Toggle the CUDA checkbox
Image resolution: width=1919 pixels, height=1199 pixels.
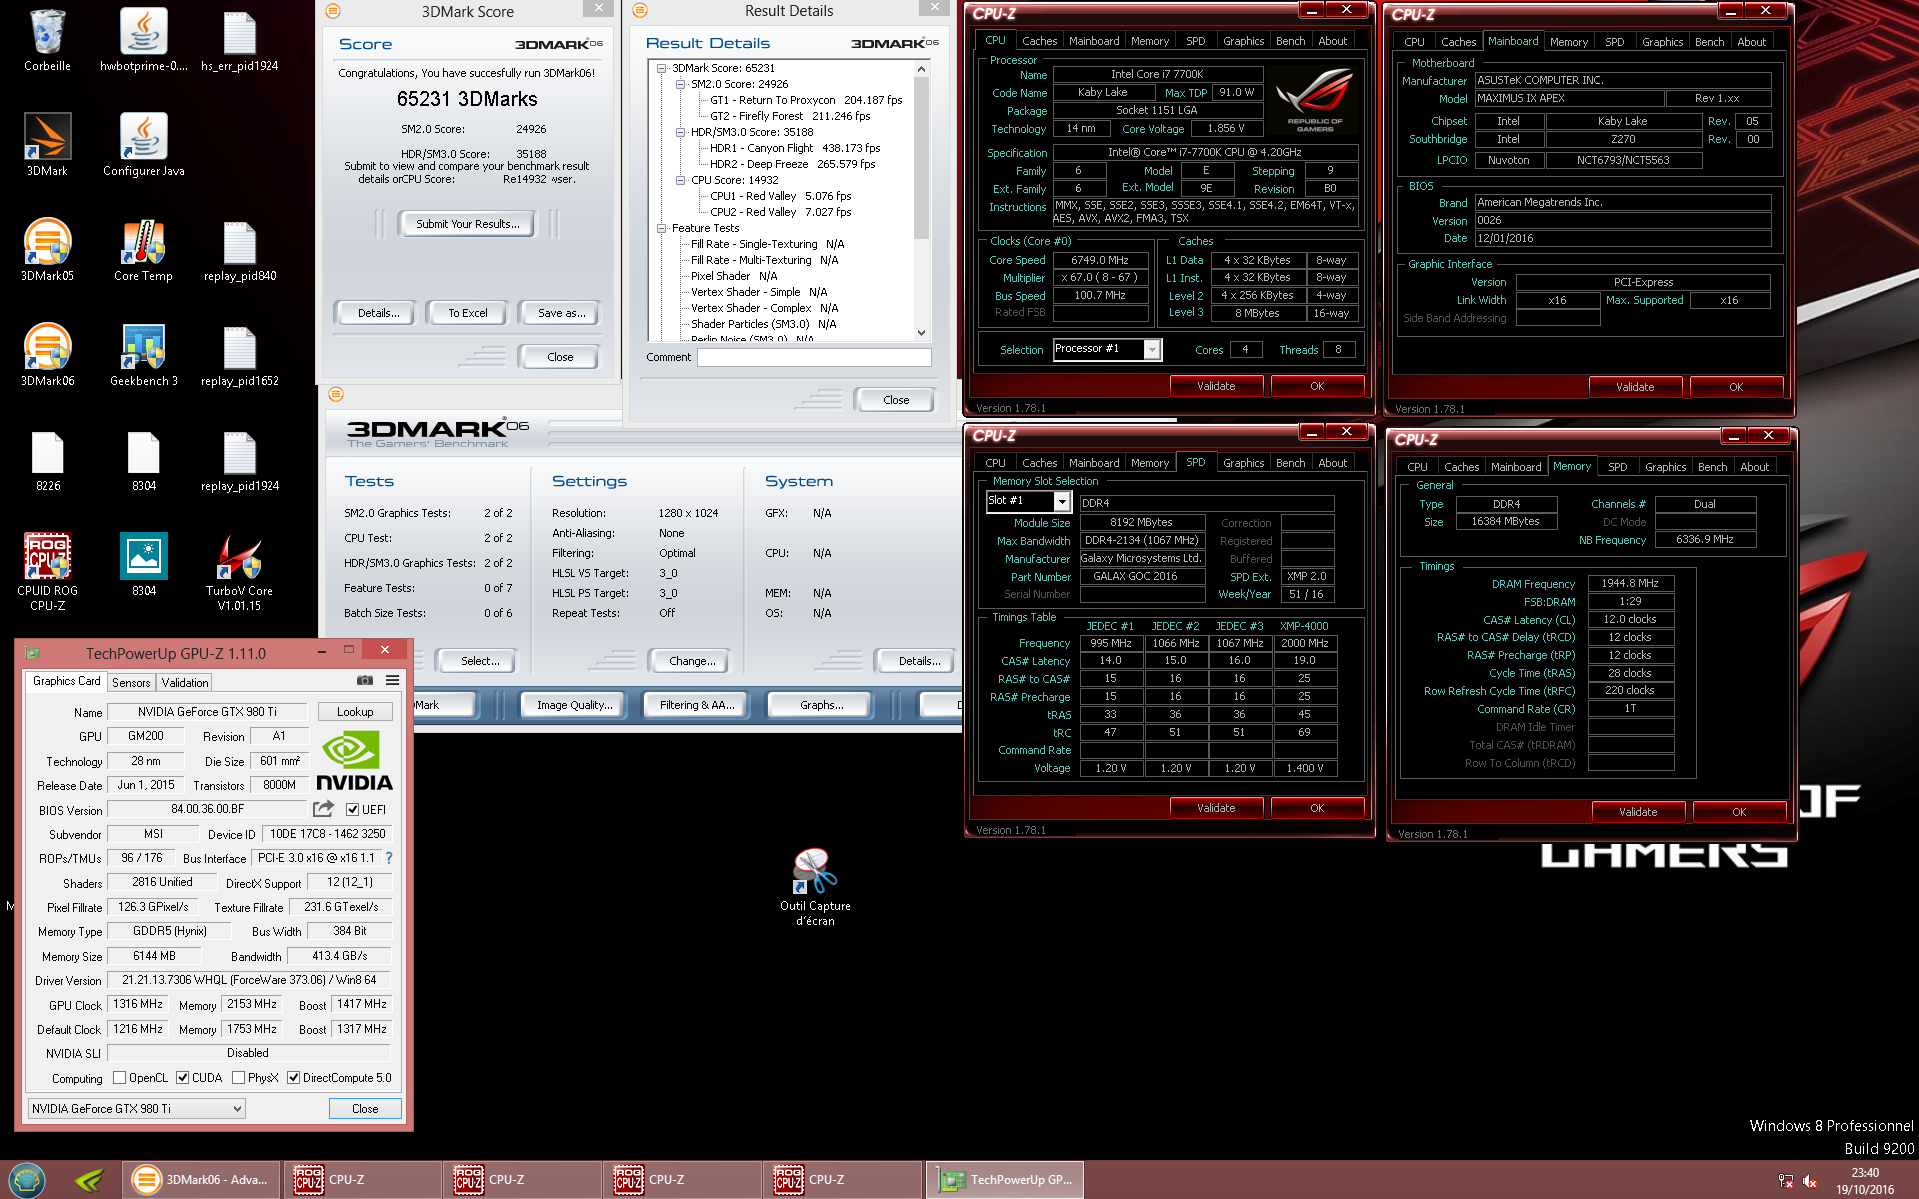(182, 1077)
